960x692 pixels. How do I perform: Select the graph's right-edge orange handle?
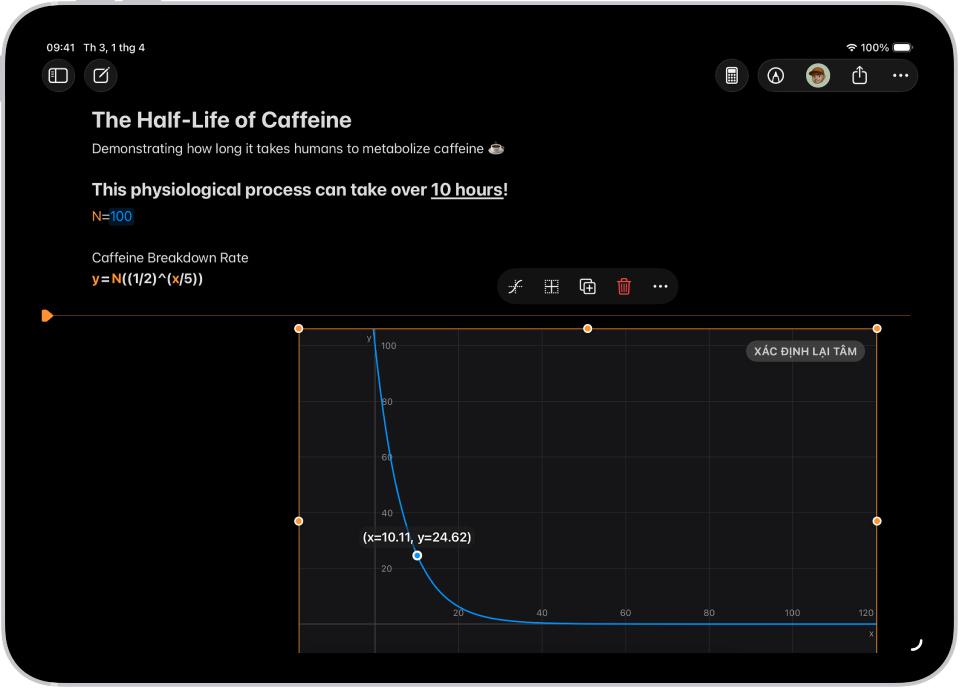point(877,521)
